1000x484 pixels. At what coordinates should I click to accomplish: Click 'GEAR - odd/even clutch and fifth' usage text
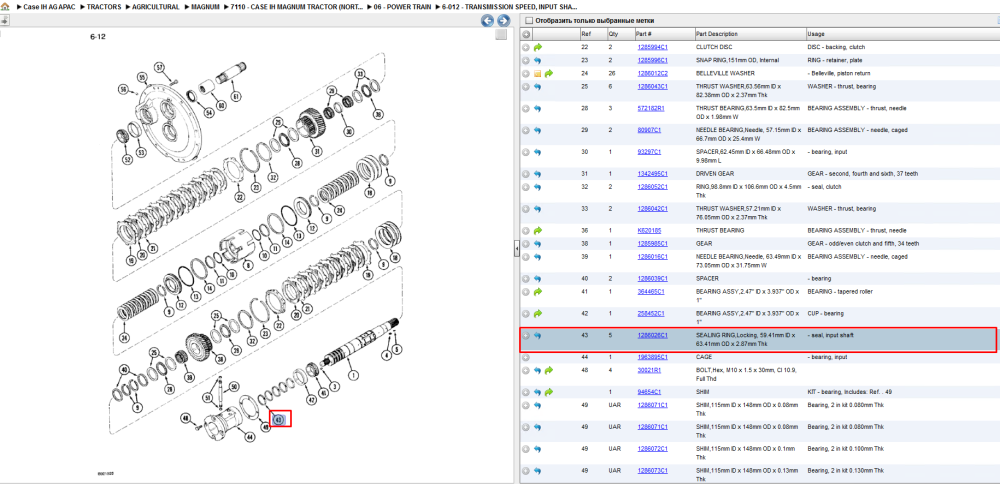(863, 244)
